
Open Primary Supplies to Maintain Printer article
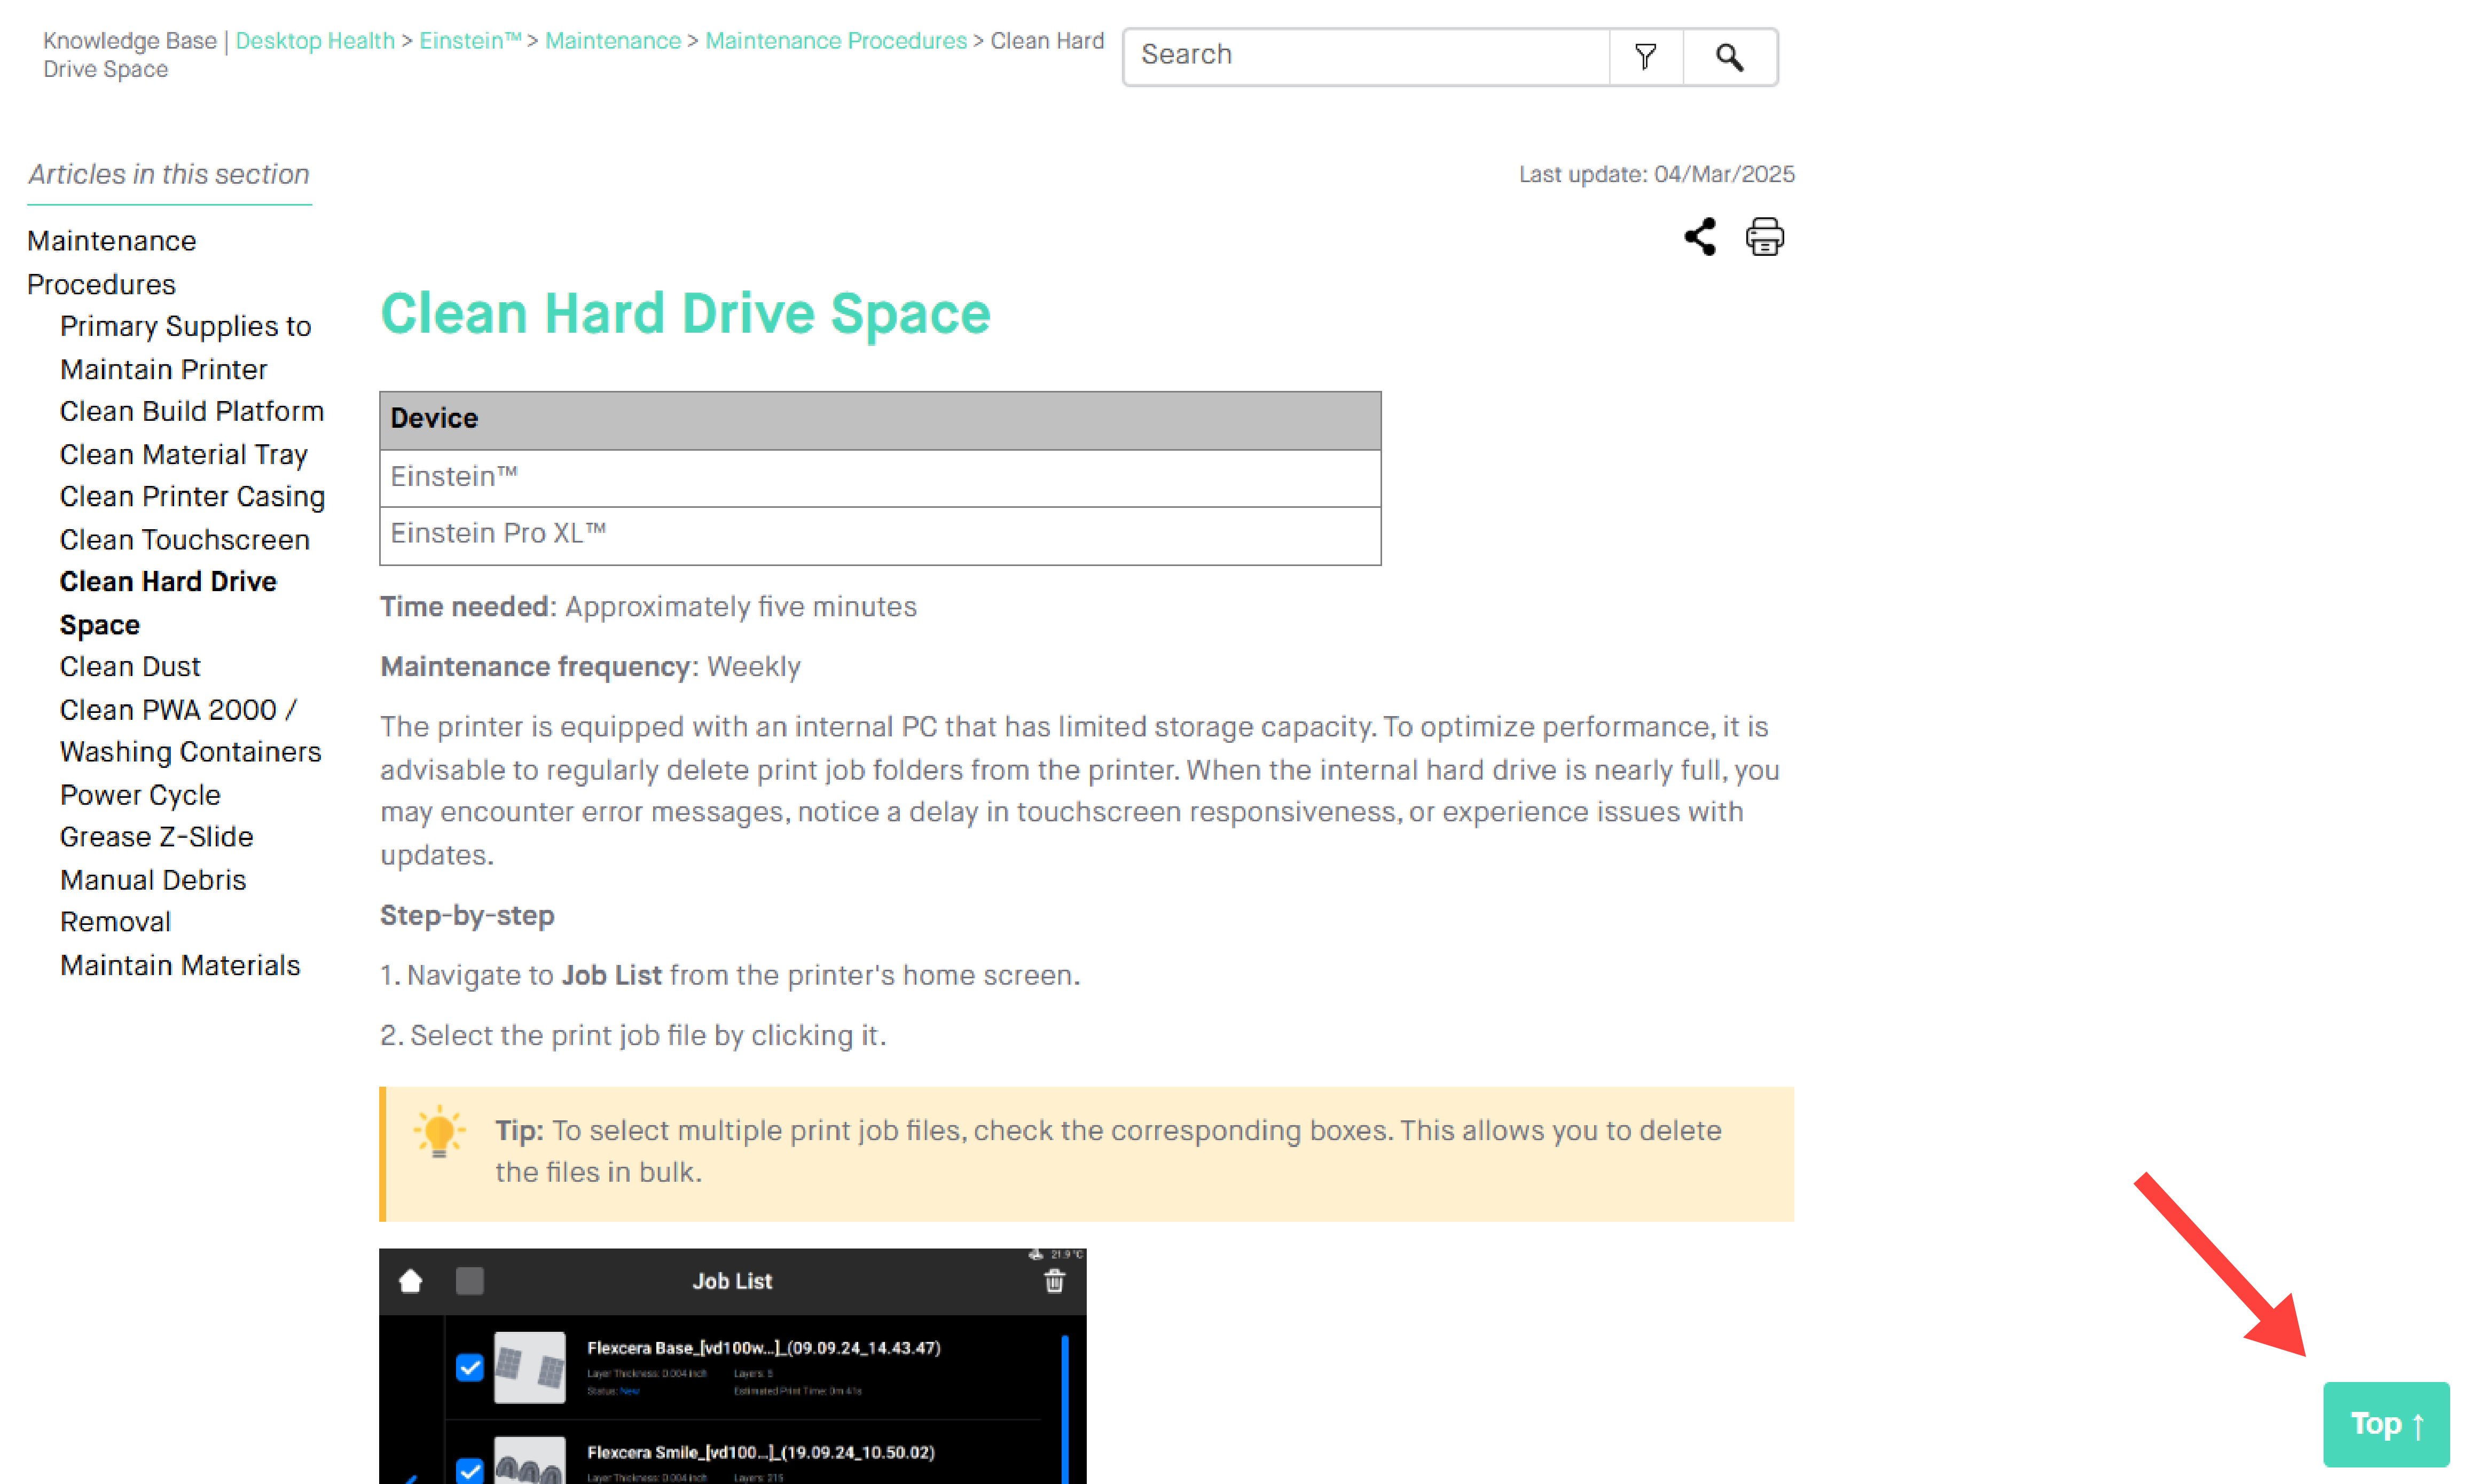(185, 347)
